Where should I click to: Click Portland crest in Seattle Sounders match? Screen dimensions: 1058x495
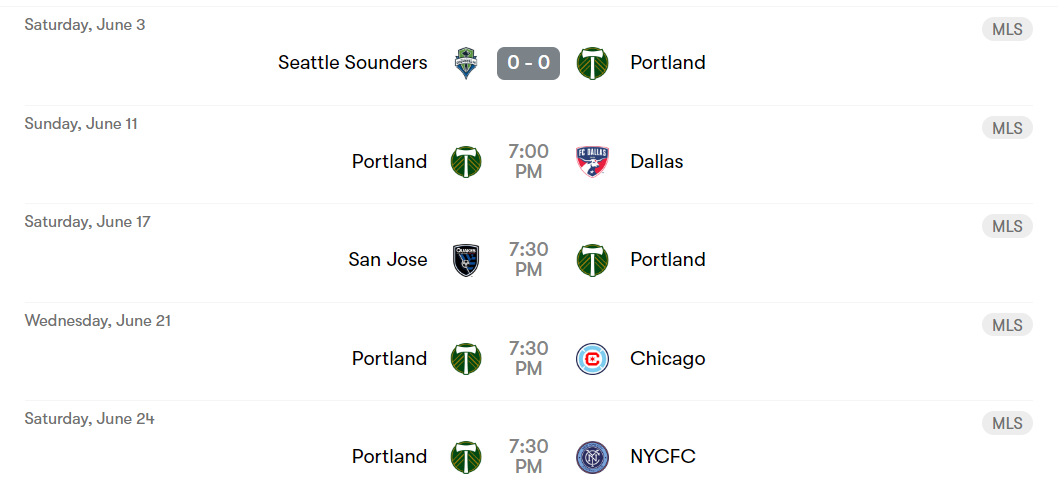click(593, 63)
